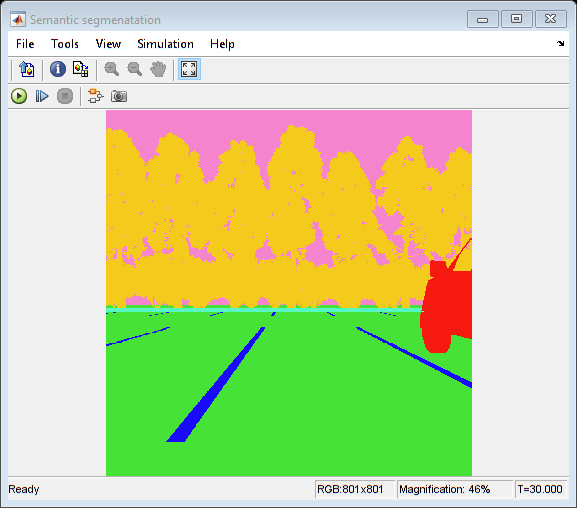The image size is (577, 508).
Task: Open the View menu
Action: [108, 44]
